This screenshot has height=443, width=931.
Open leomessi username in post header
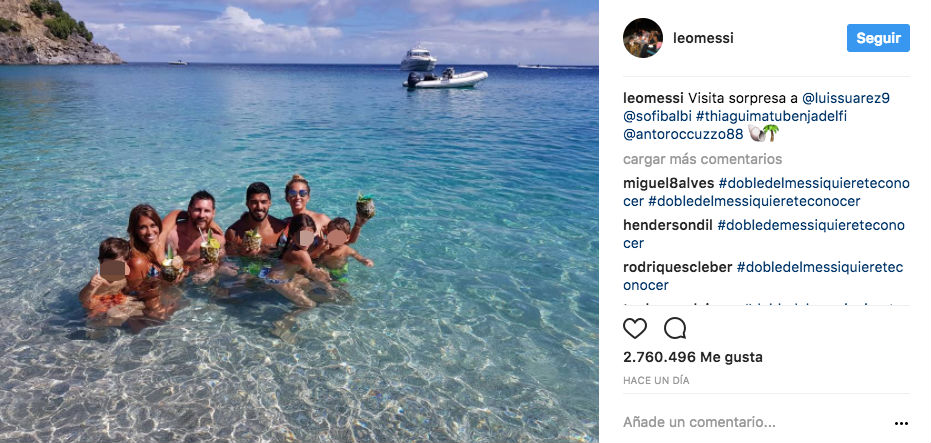click(x=706, y=38)
